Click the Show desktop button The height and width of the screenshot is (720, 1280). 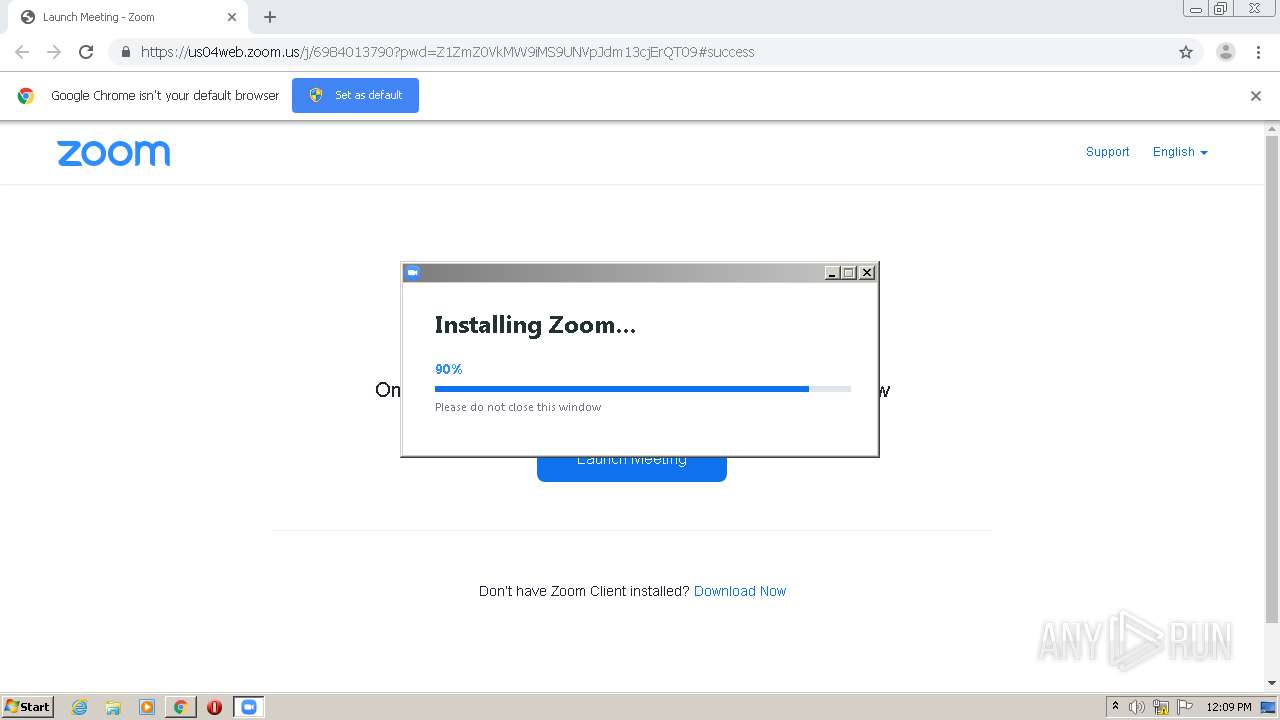point(1269,707)
